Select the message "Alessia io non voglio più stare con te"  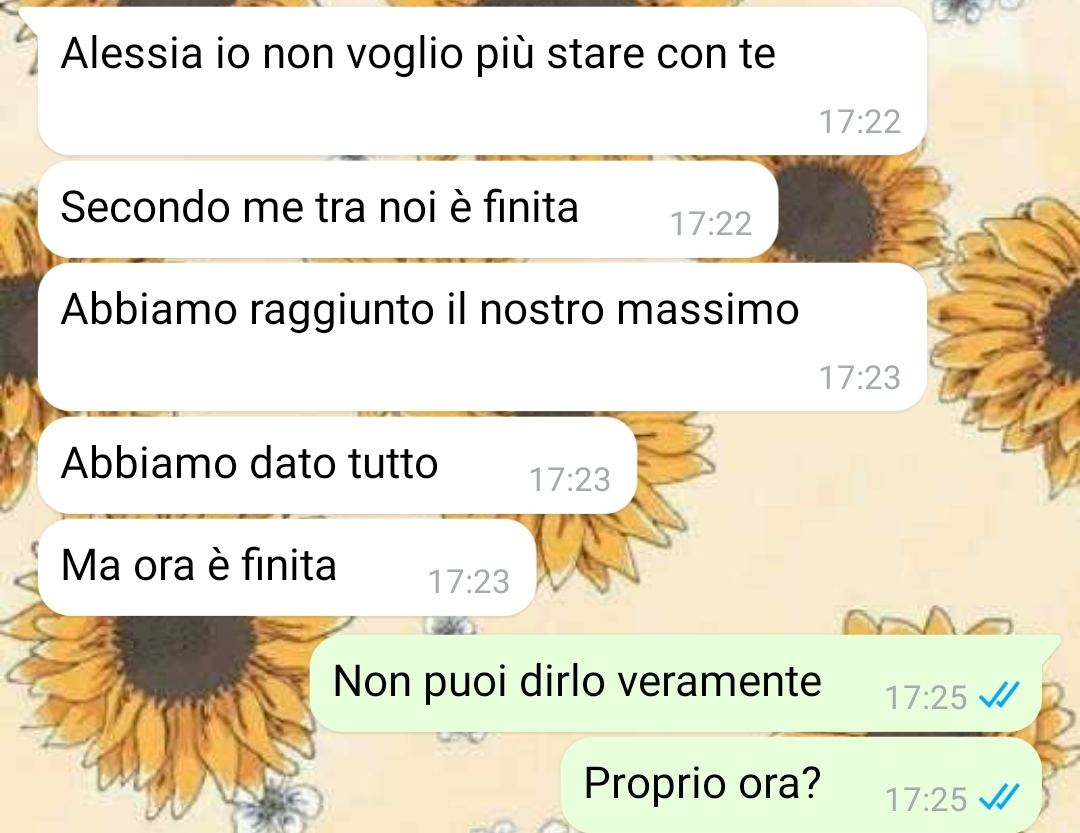tap(482, 81)
